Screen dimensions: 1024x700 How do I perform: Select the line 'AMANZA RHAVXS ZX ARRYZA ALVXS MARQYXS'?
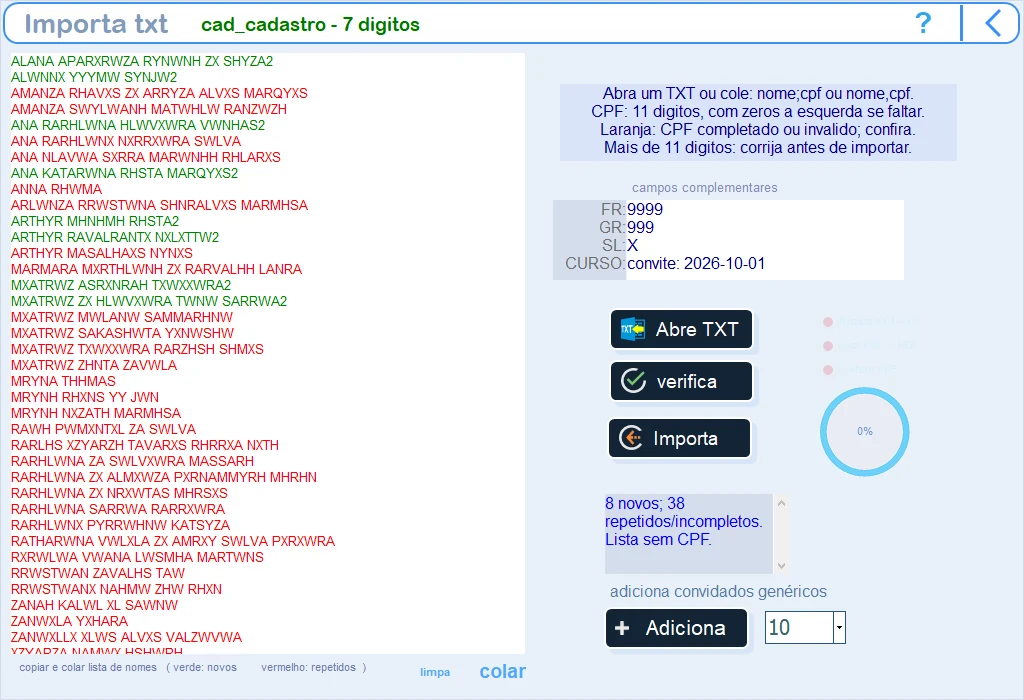pyautogui.click(x=159, y=93)
